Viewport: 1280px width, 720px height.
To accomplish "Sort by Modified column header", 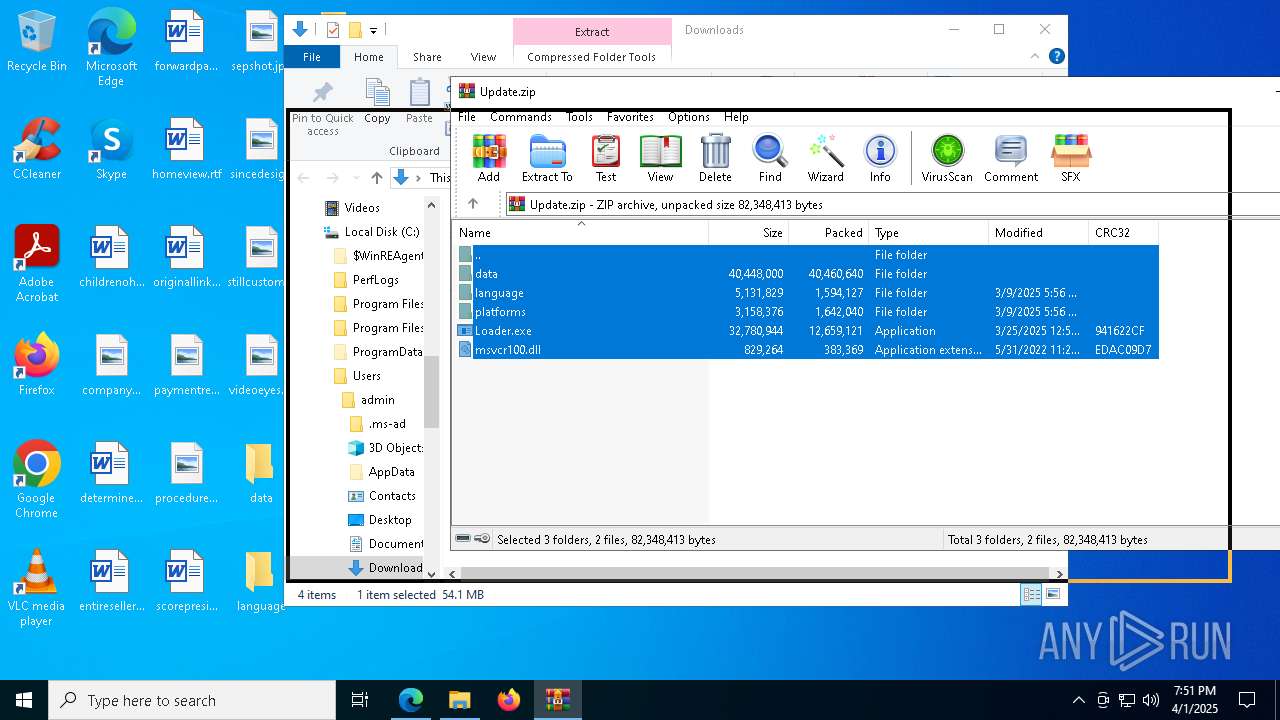I will (x=1039, y=232).
